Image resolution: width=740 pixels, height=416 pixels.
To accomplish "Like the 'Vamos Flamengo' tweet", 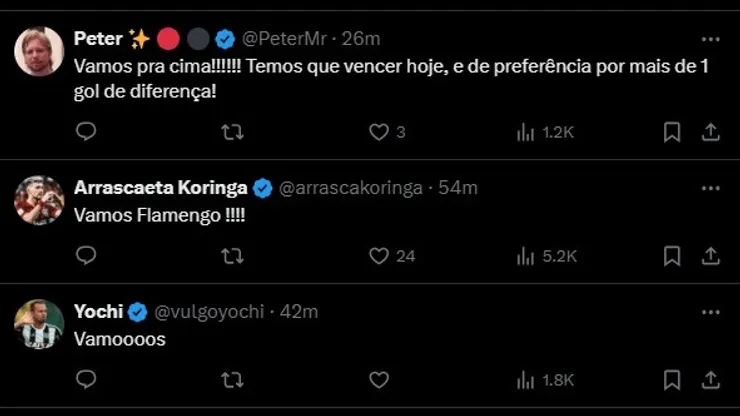I will point(379,256).
